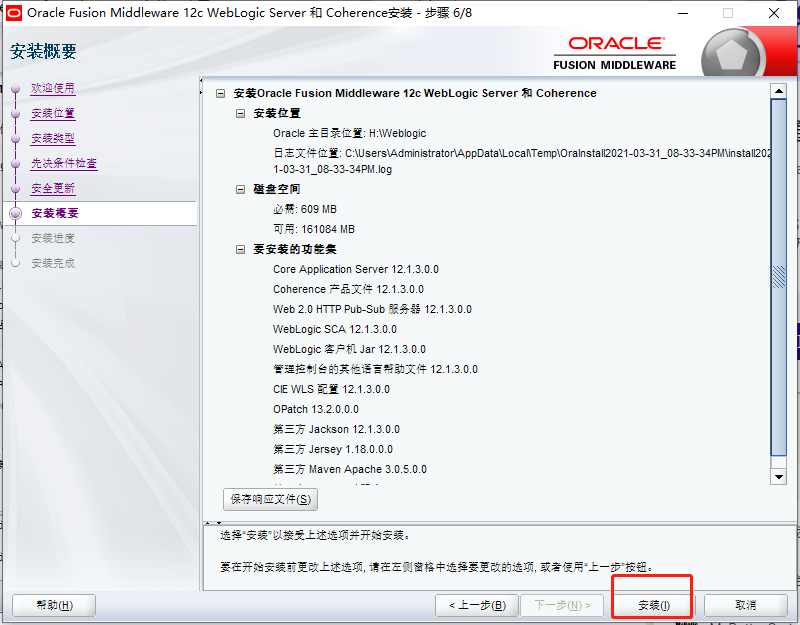Click the 保存响应文件(S) button
Viewport: 800px width, 625px height.
point(270,499)
